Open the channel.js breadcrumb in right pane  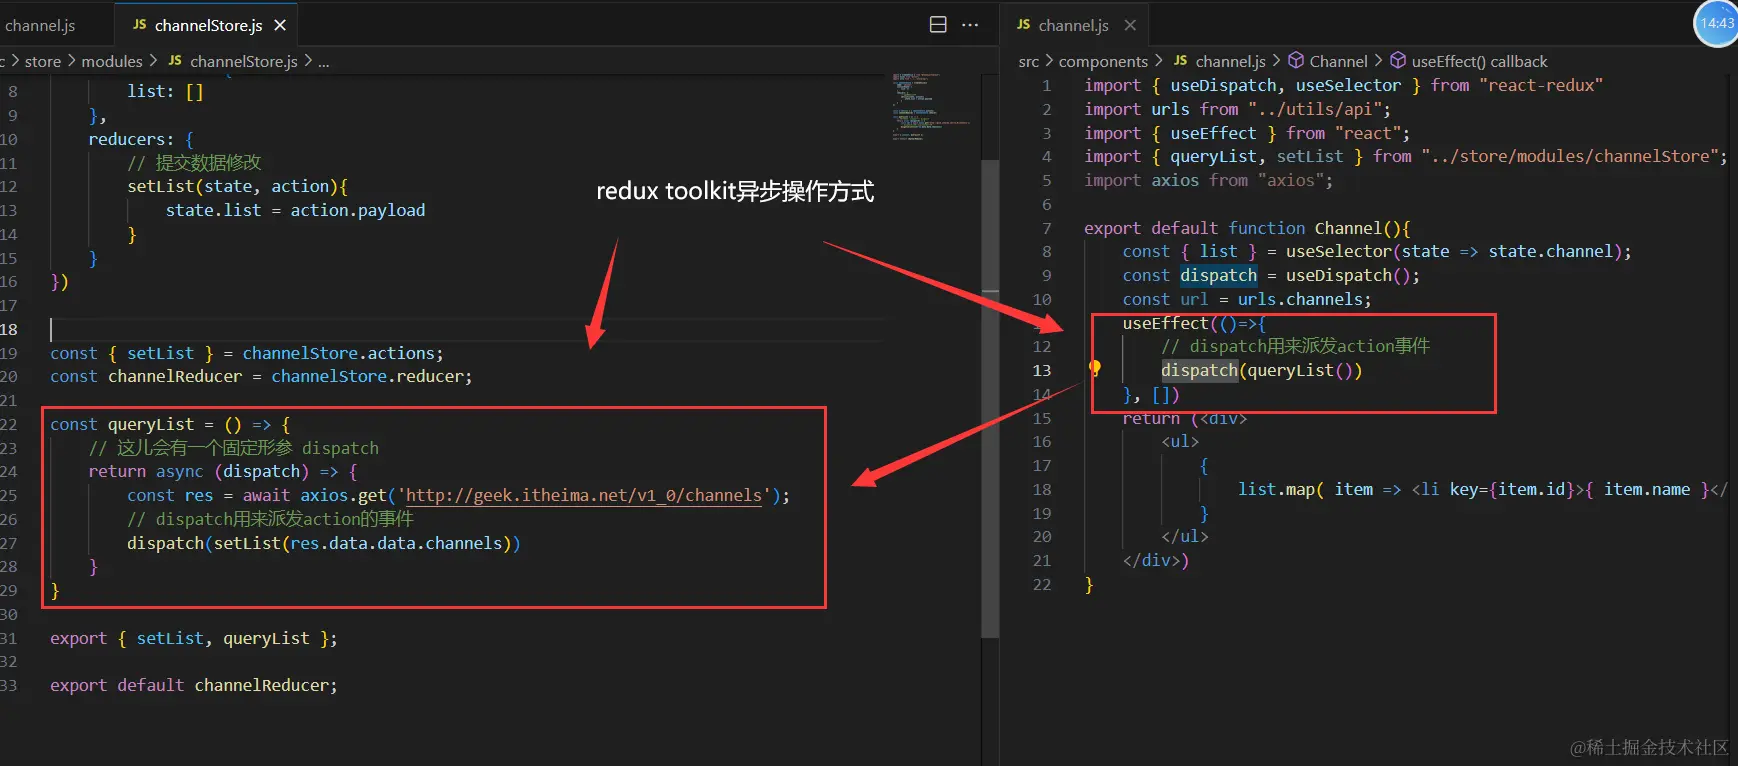pos(1231,61)
